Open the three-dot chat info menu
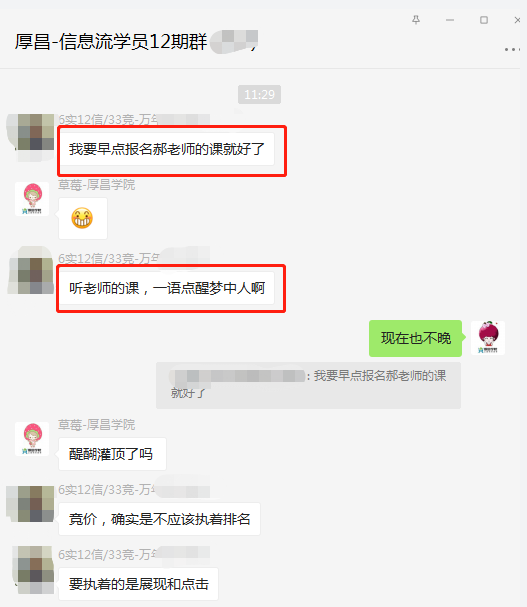This screenshot has width=527, height=607. (512, 49)
